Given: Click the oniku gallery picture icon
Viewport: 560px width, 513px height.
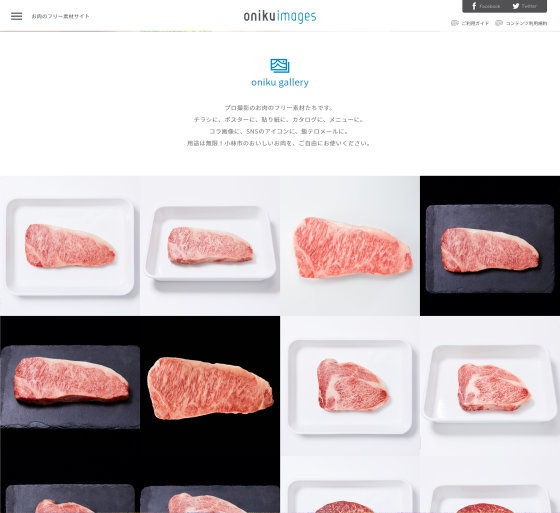Looking at the screenshot, I should point(280,66).
